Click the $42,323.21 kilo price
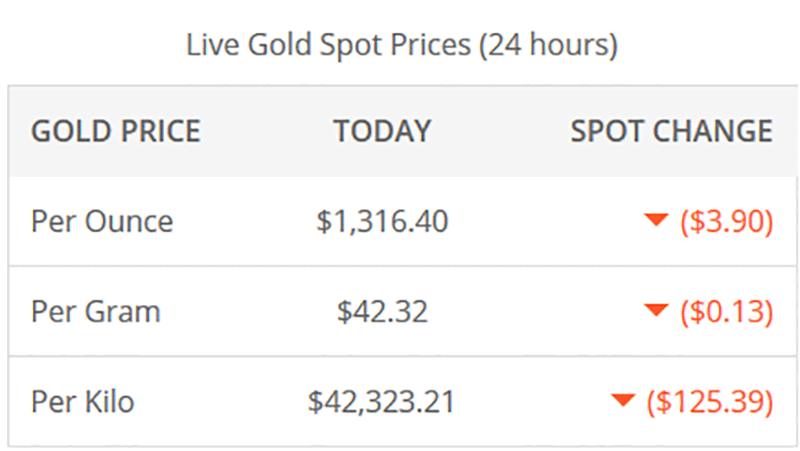Image resolution: width=800 pixels, height=451 pixels. [382, 402]
